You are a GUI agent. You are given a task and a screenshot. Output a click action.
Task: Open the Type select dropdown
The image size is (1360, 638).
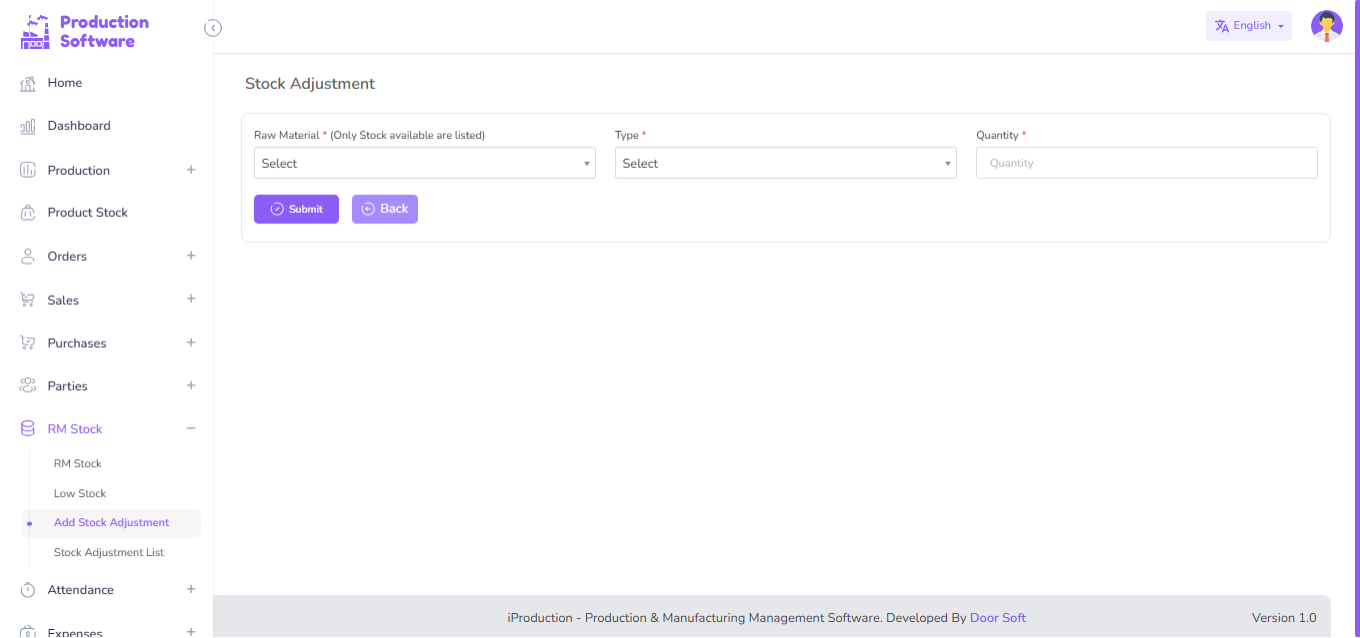(785, 163)
